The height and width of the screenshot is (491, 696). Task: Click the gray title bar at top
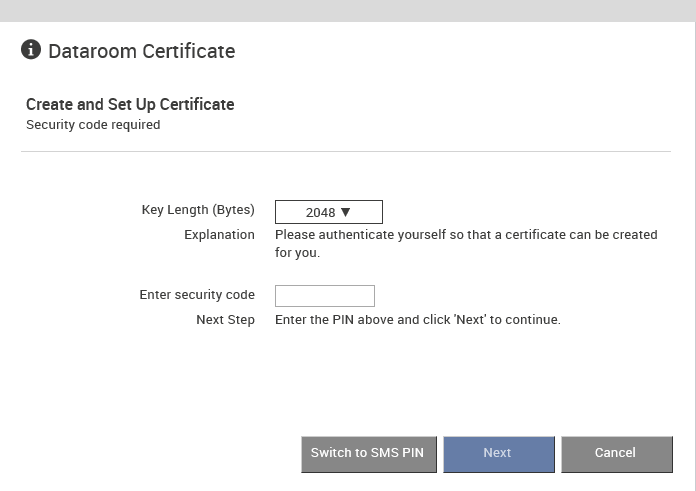tap(348, 11)
